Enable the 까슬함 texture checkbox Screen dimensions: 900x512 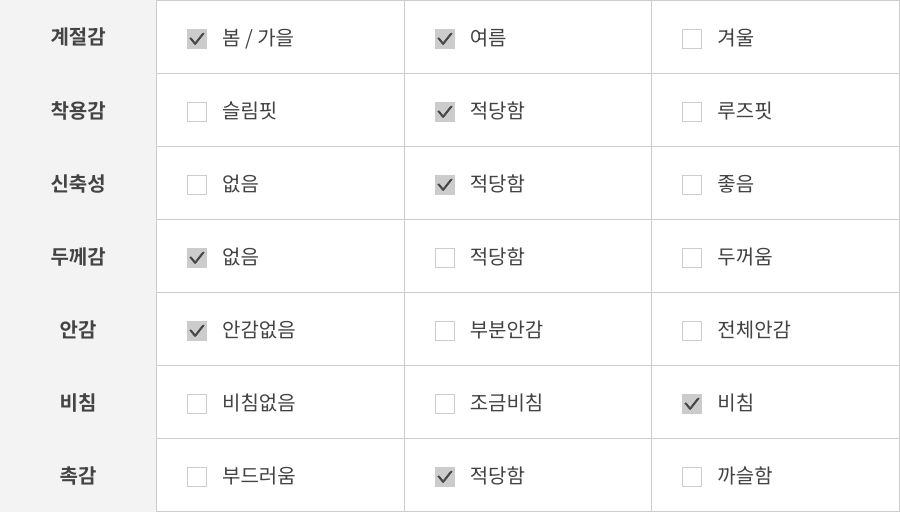coord(692,477)
